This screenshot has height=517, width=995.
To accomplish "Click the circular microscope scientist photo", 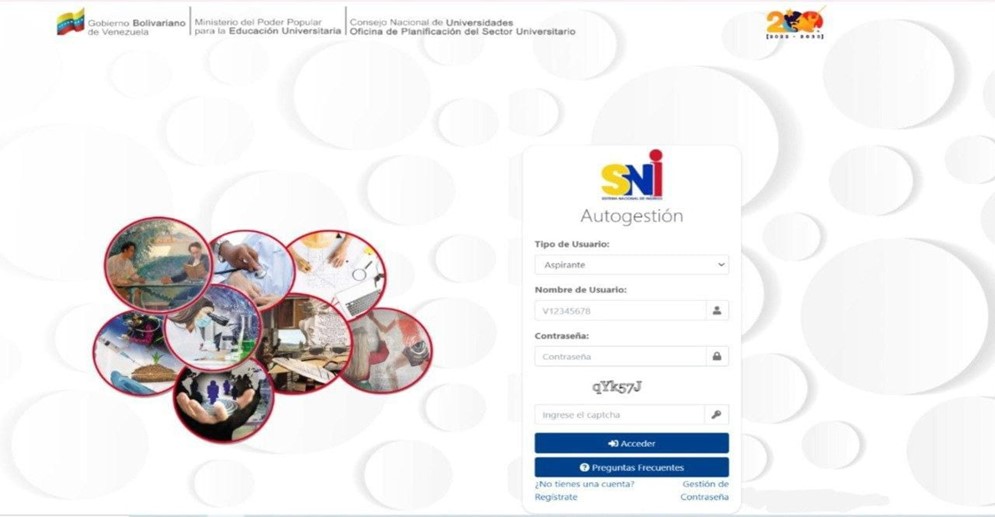I will [x=213, y=328].
